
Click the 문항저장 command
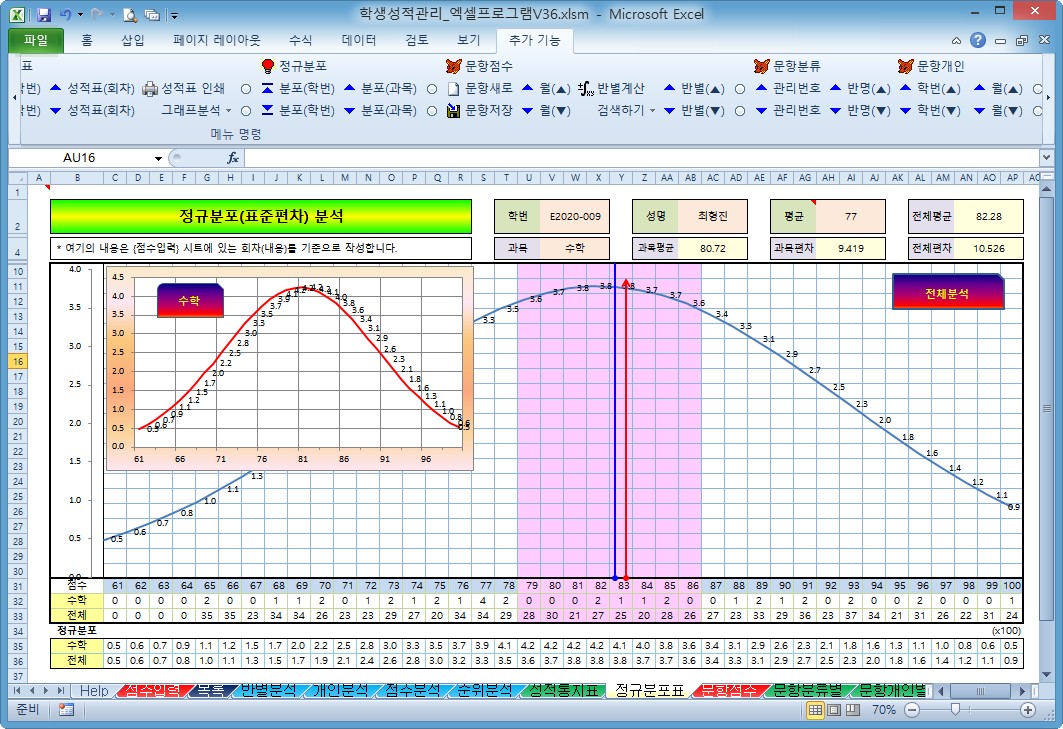click(x=480, y=110)
